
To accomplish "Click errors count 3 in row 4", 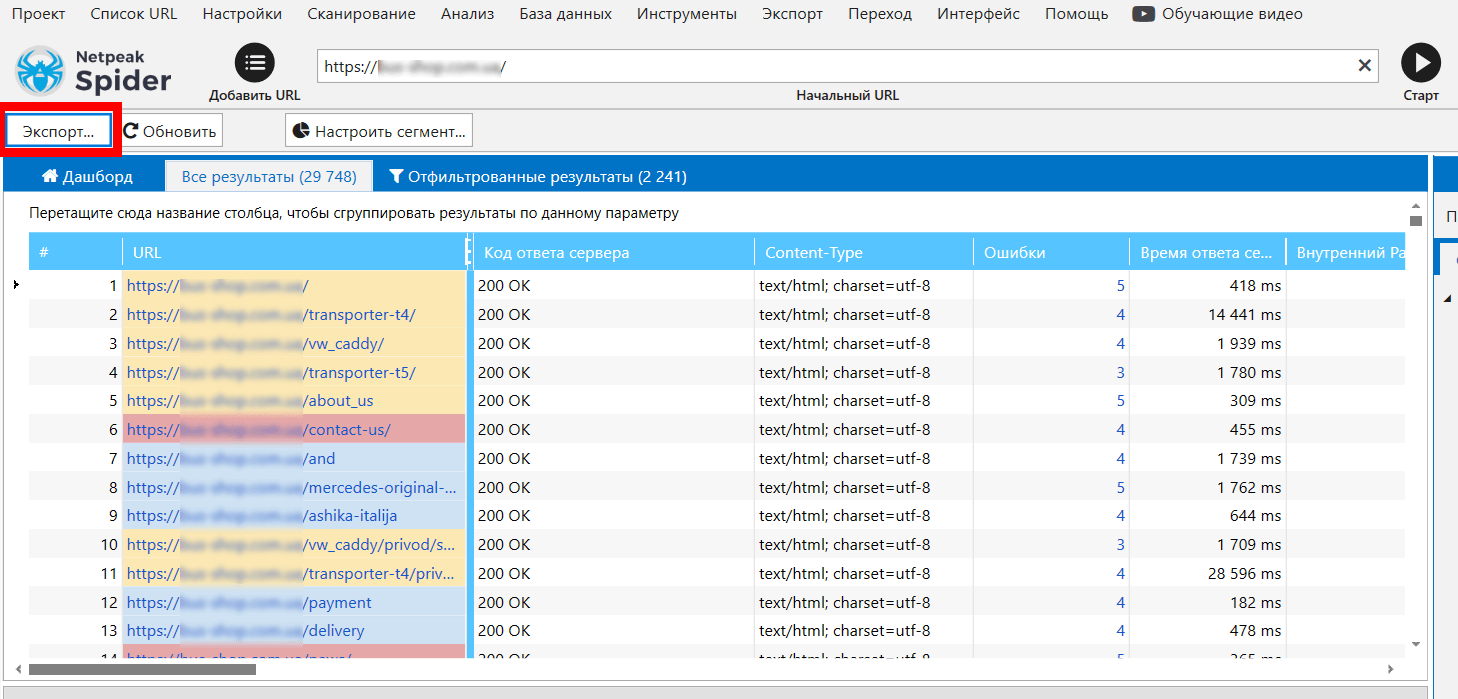I will (1120, 372).
